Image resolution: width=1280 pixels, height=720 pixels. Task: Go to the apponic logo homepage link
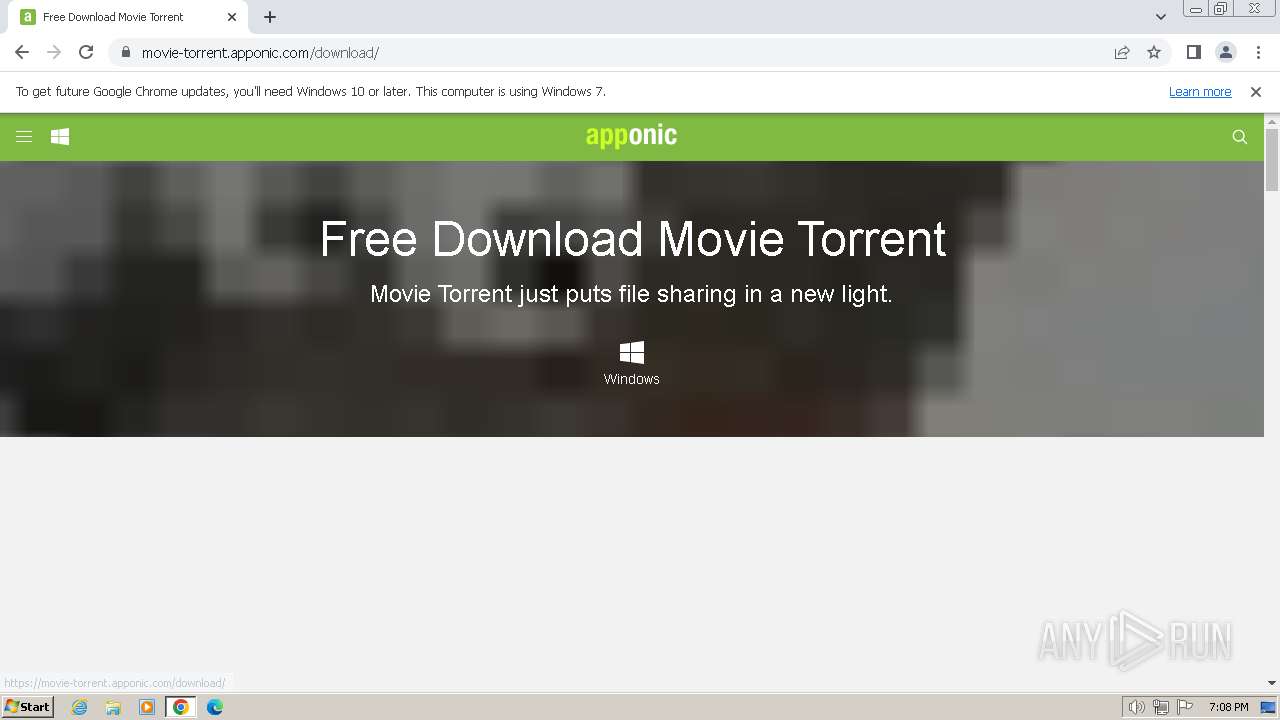pyautogui.click(x=631, y=136)
